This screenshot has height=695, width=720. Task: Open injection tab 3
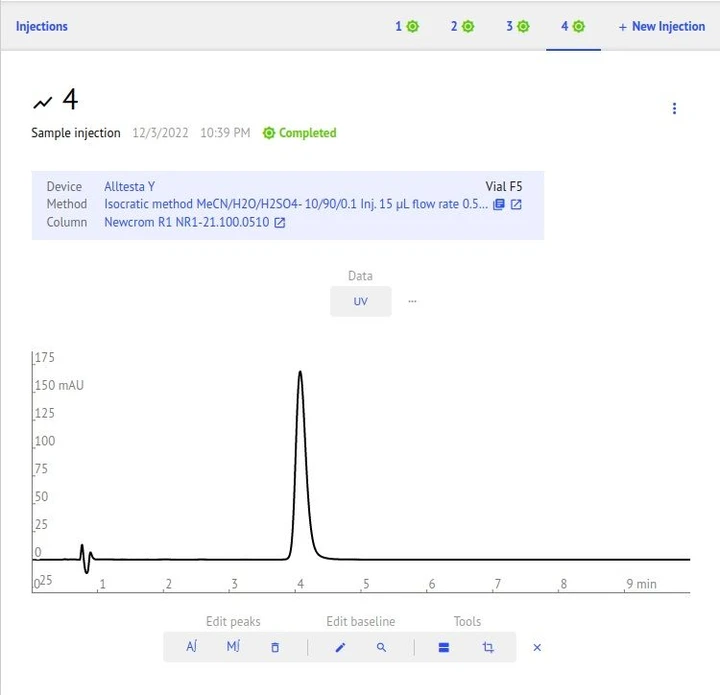tap(518, 26)
